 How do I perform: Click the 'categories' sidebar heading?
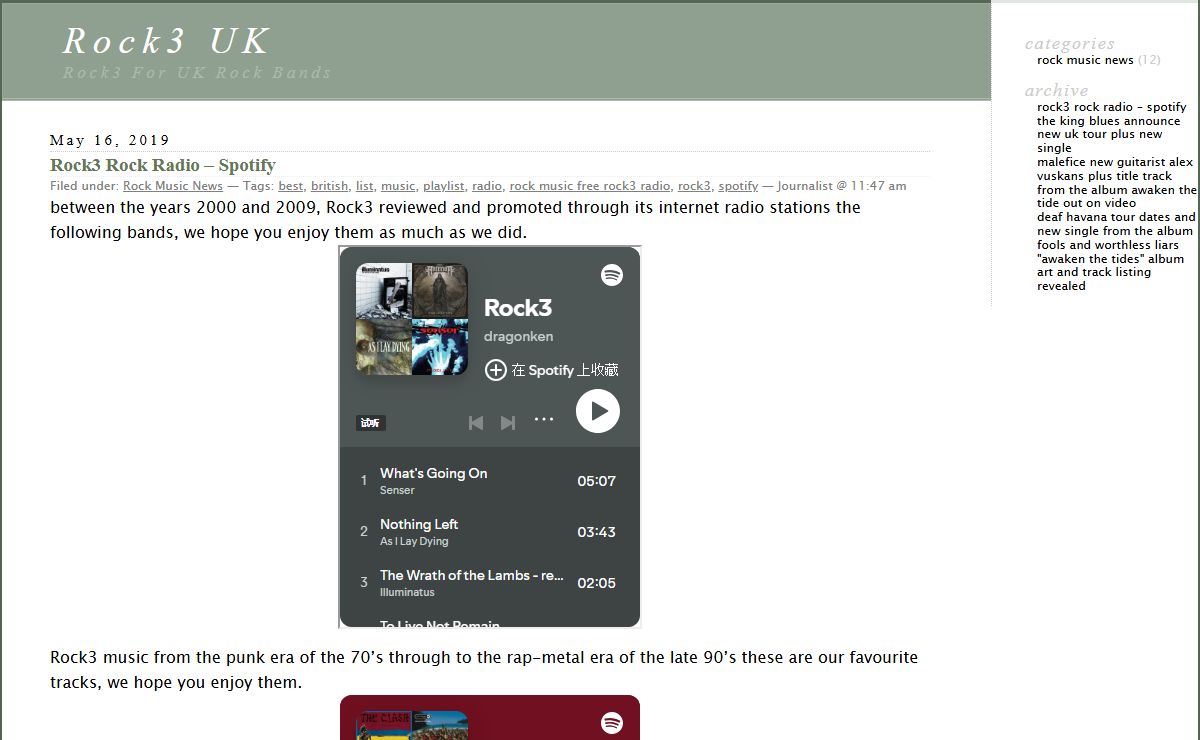pos(1070,44)
